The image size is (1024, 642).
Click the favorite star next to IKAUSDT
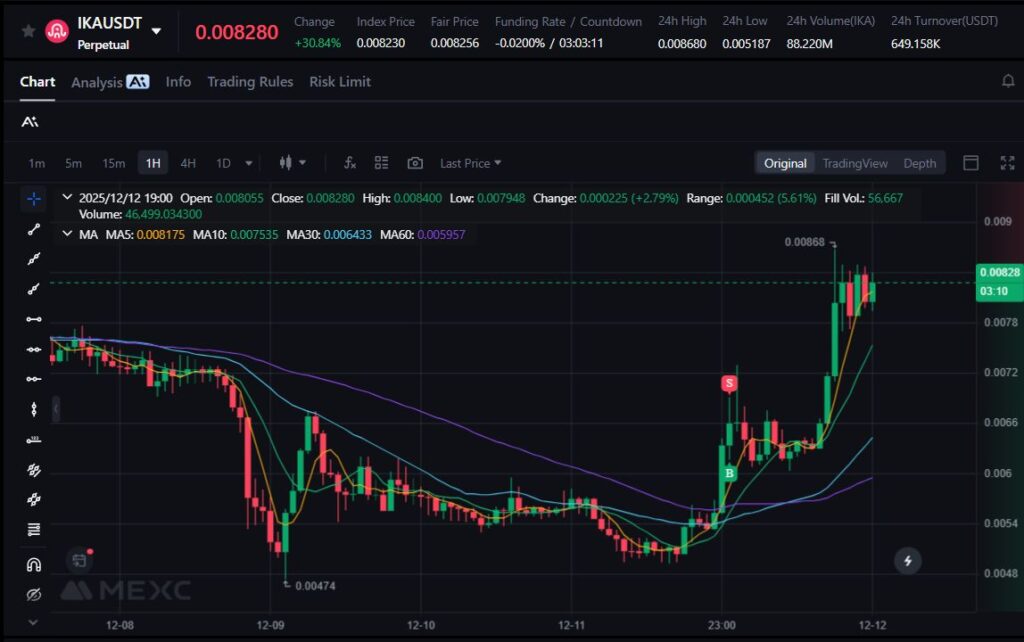pyautogui.click(x=28, y=31)
